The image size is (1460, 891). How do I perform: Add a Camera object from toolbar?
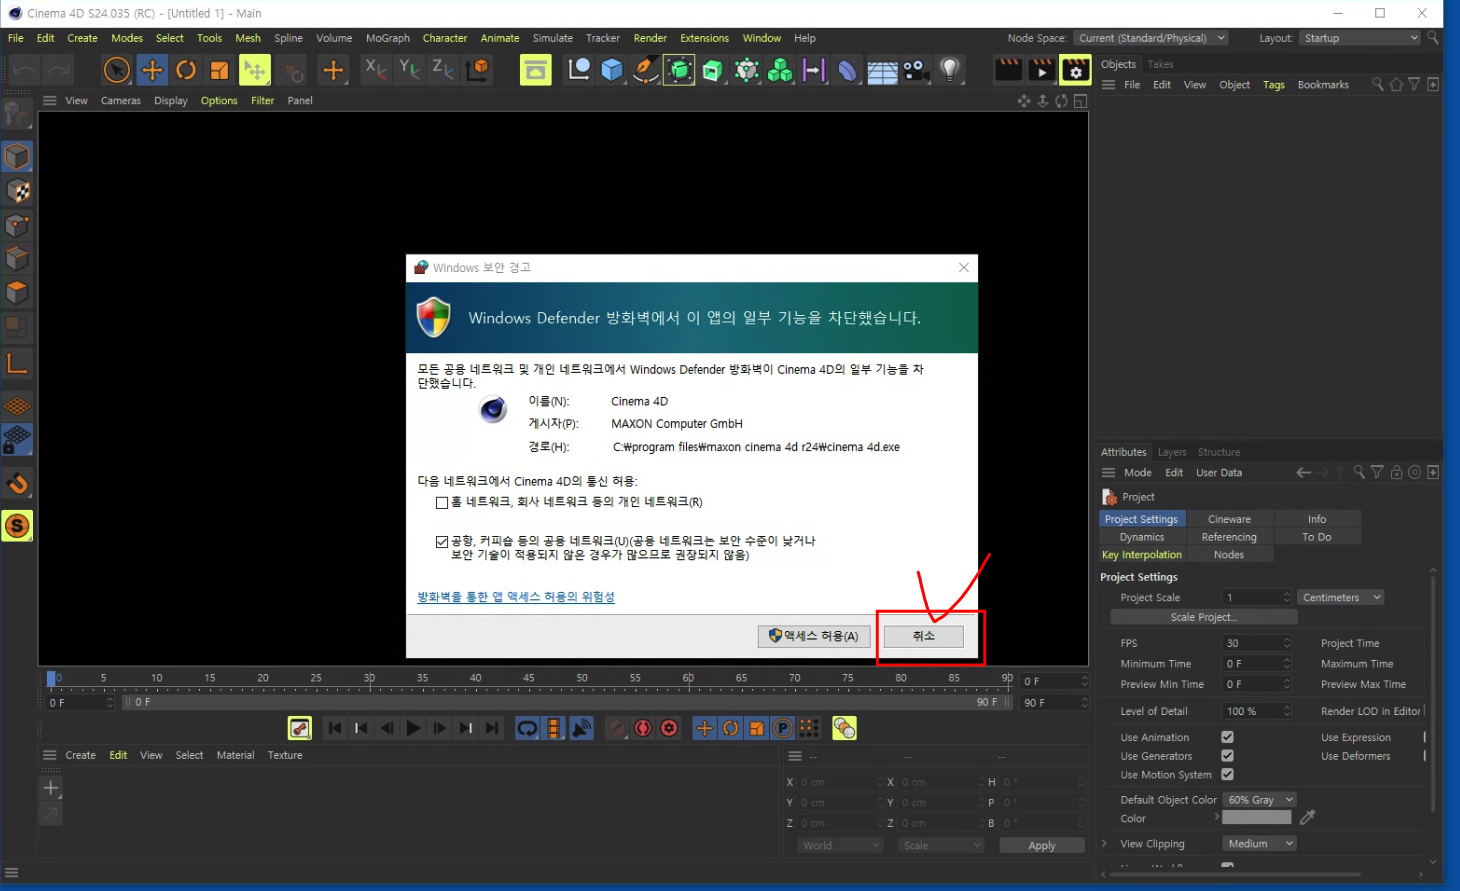[915, 70]
